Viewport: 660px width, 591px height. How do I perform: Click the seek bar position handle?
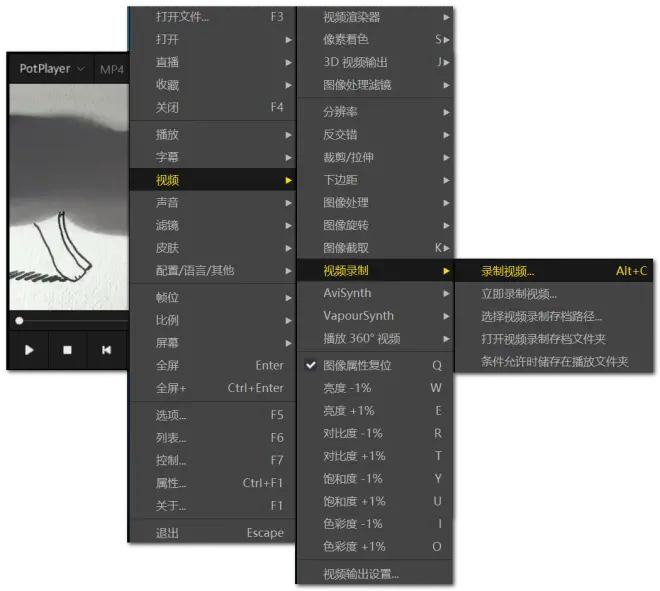tap(19, 321)
